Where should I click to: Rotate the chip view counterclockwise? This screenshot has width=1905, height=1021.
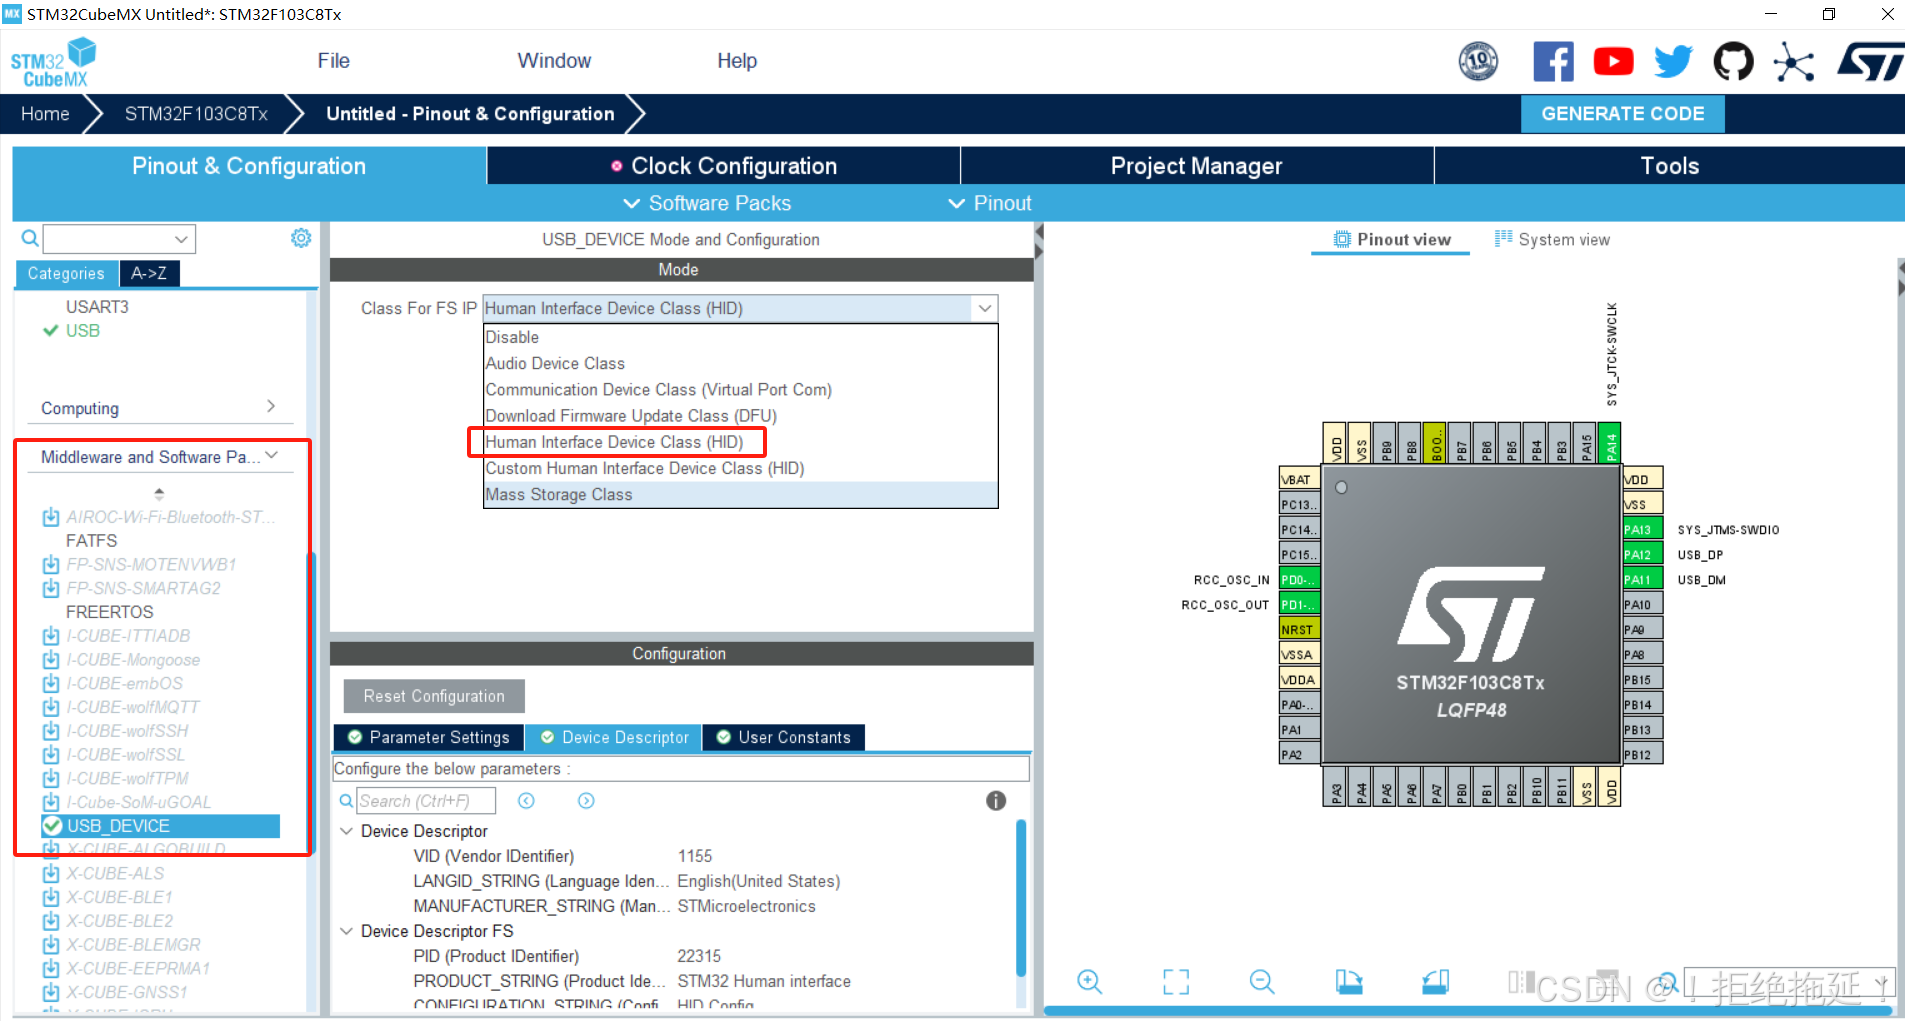tap(1435, 982)
